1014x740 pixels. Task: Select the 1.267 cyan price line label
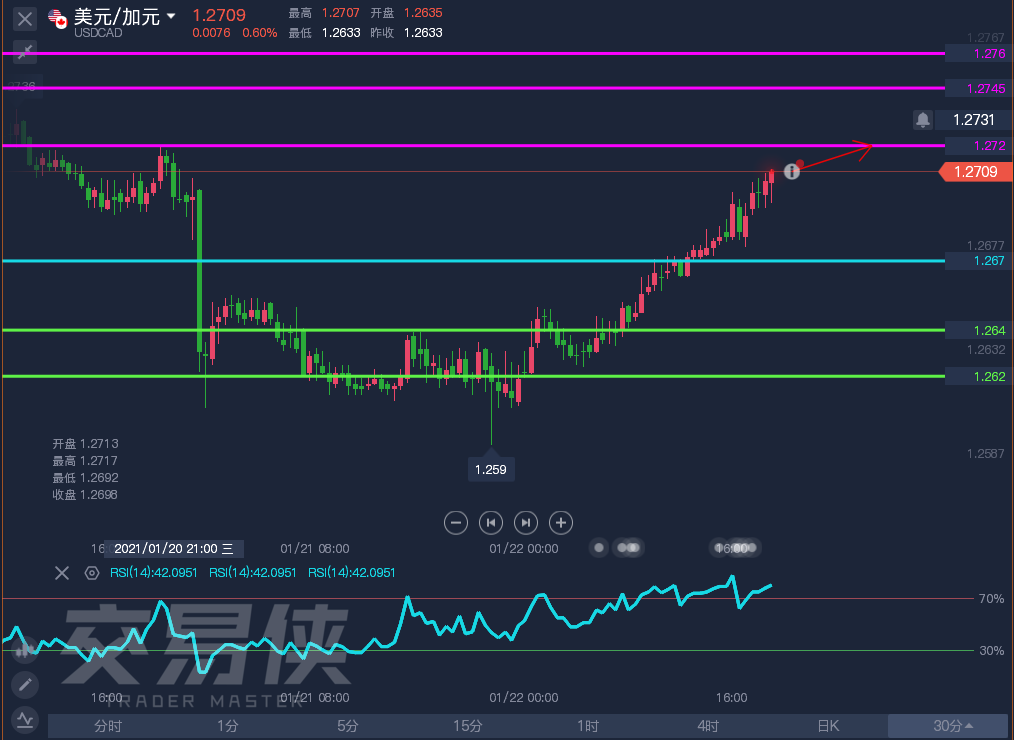[x=979, y=261]
